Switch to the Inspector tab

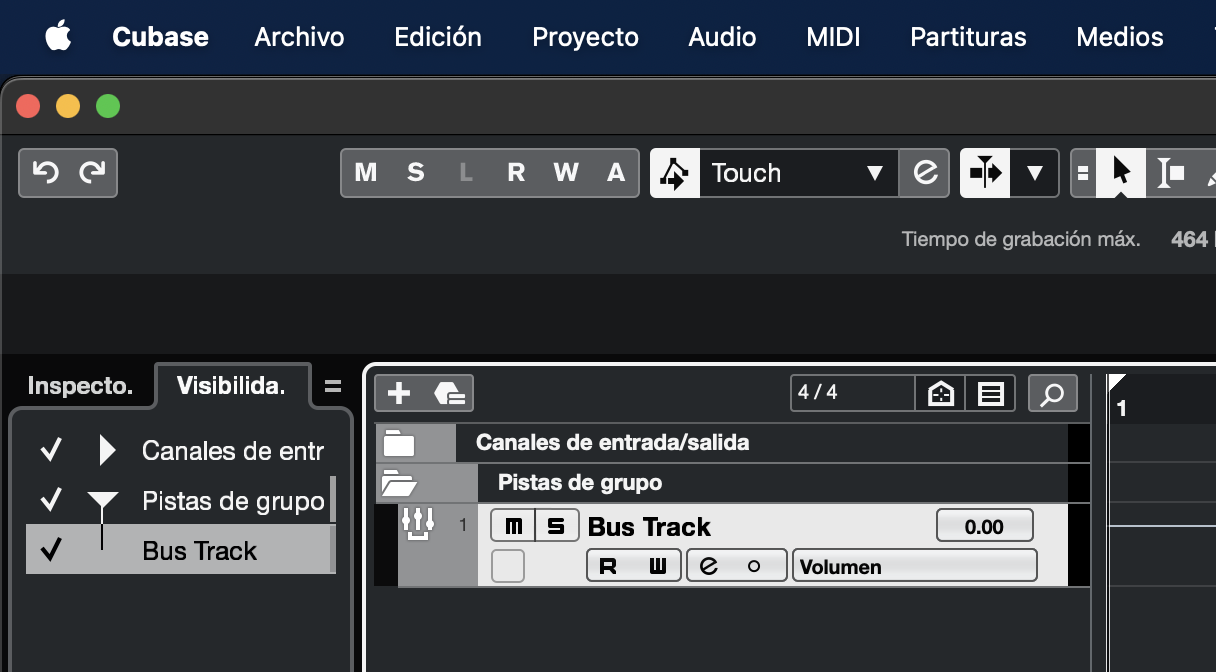(80, 386)
